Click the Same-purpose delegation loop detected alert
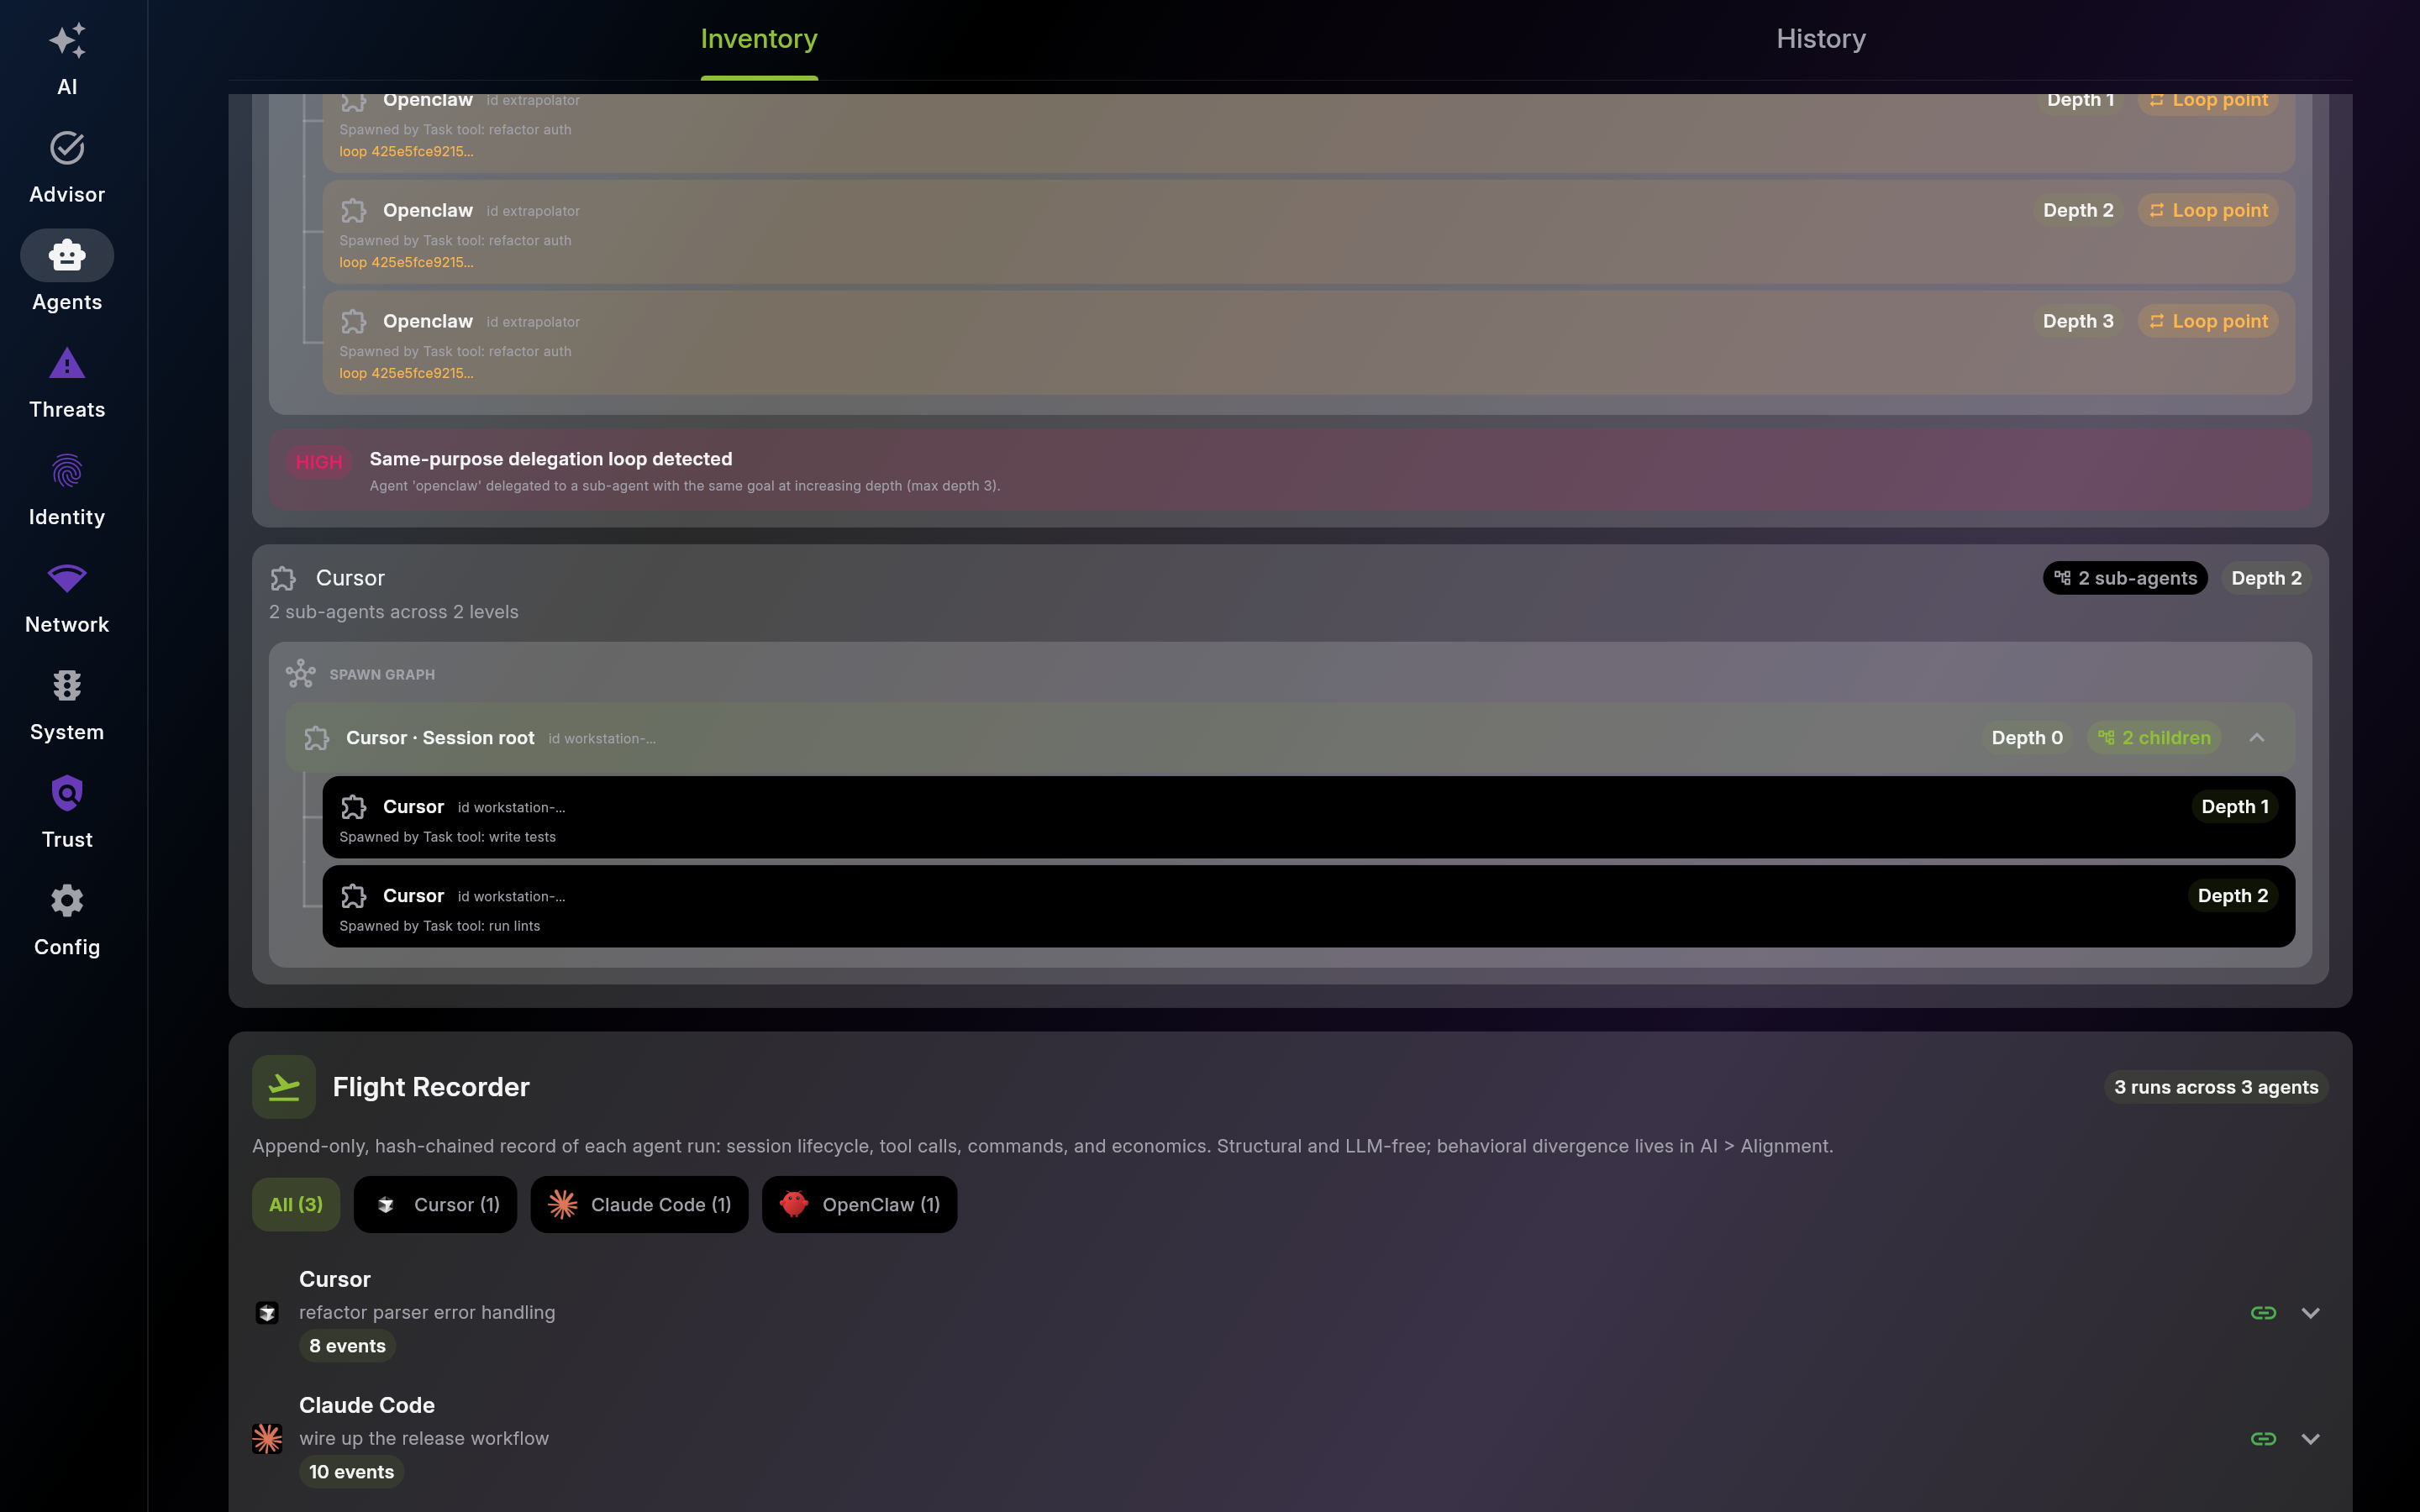The image size is (2420, 1512). [x=1290, y=471]
